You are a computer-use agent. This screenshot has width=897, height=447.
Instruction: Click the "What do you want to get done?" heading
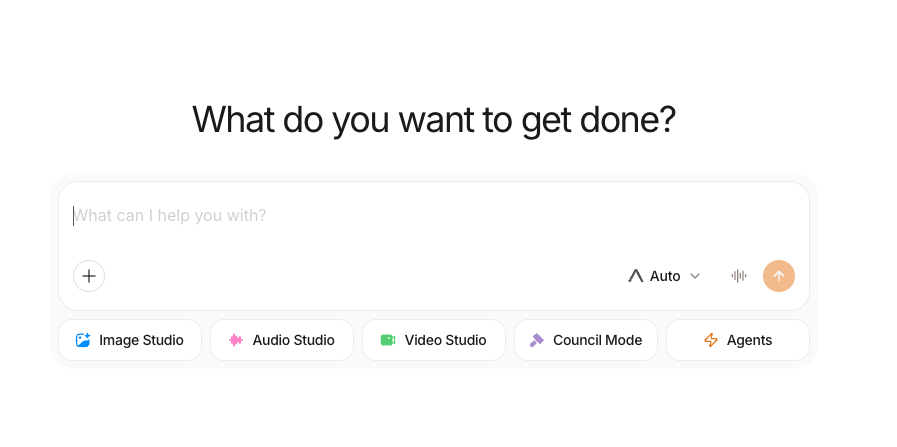click(434, 120)
